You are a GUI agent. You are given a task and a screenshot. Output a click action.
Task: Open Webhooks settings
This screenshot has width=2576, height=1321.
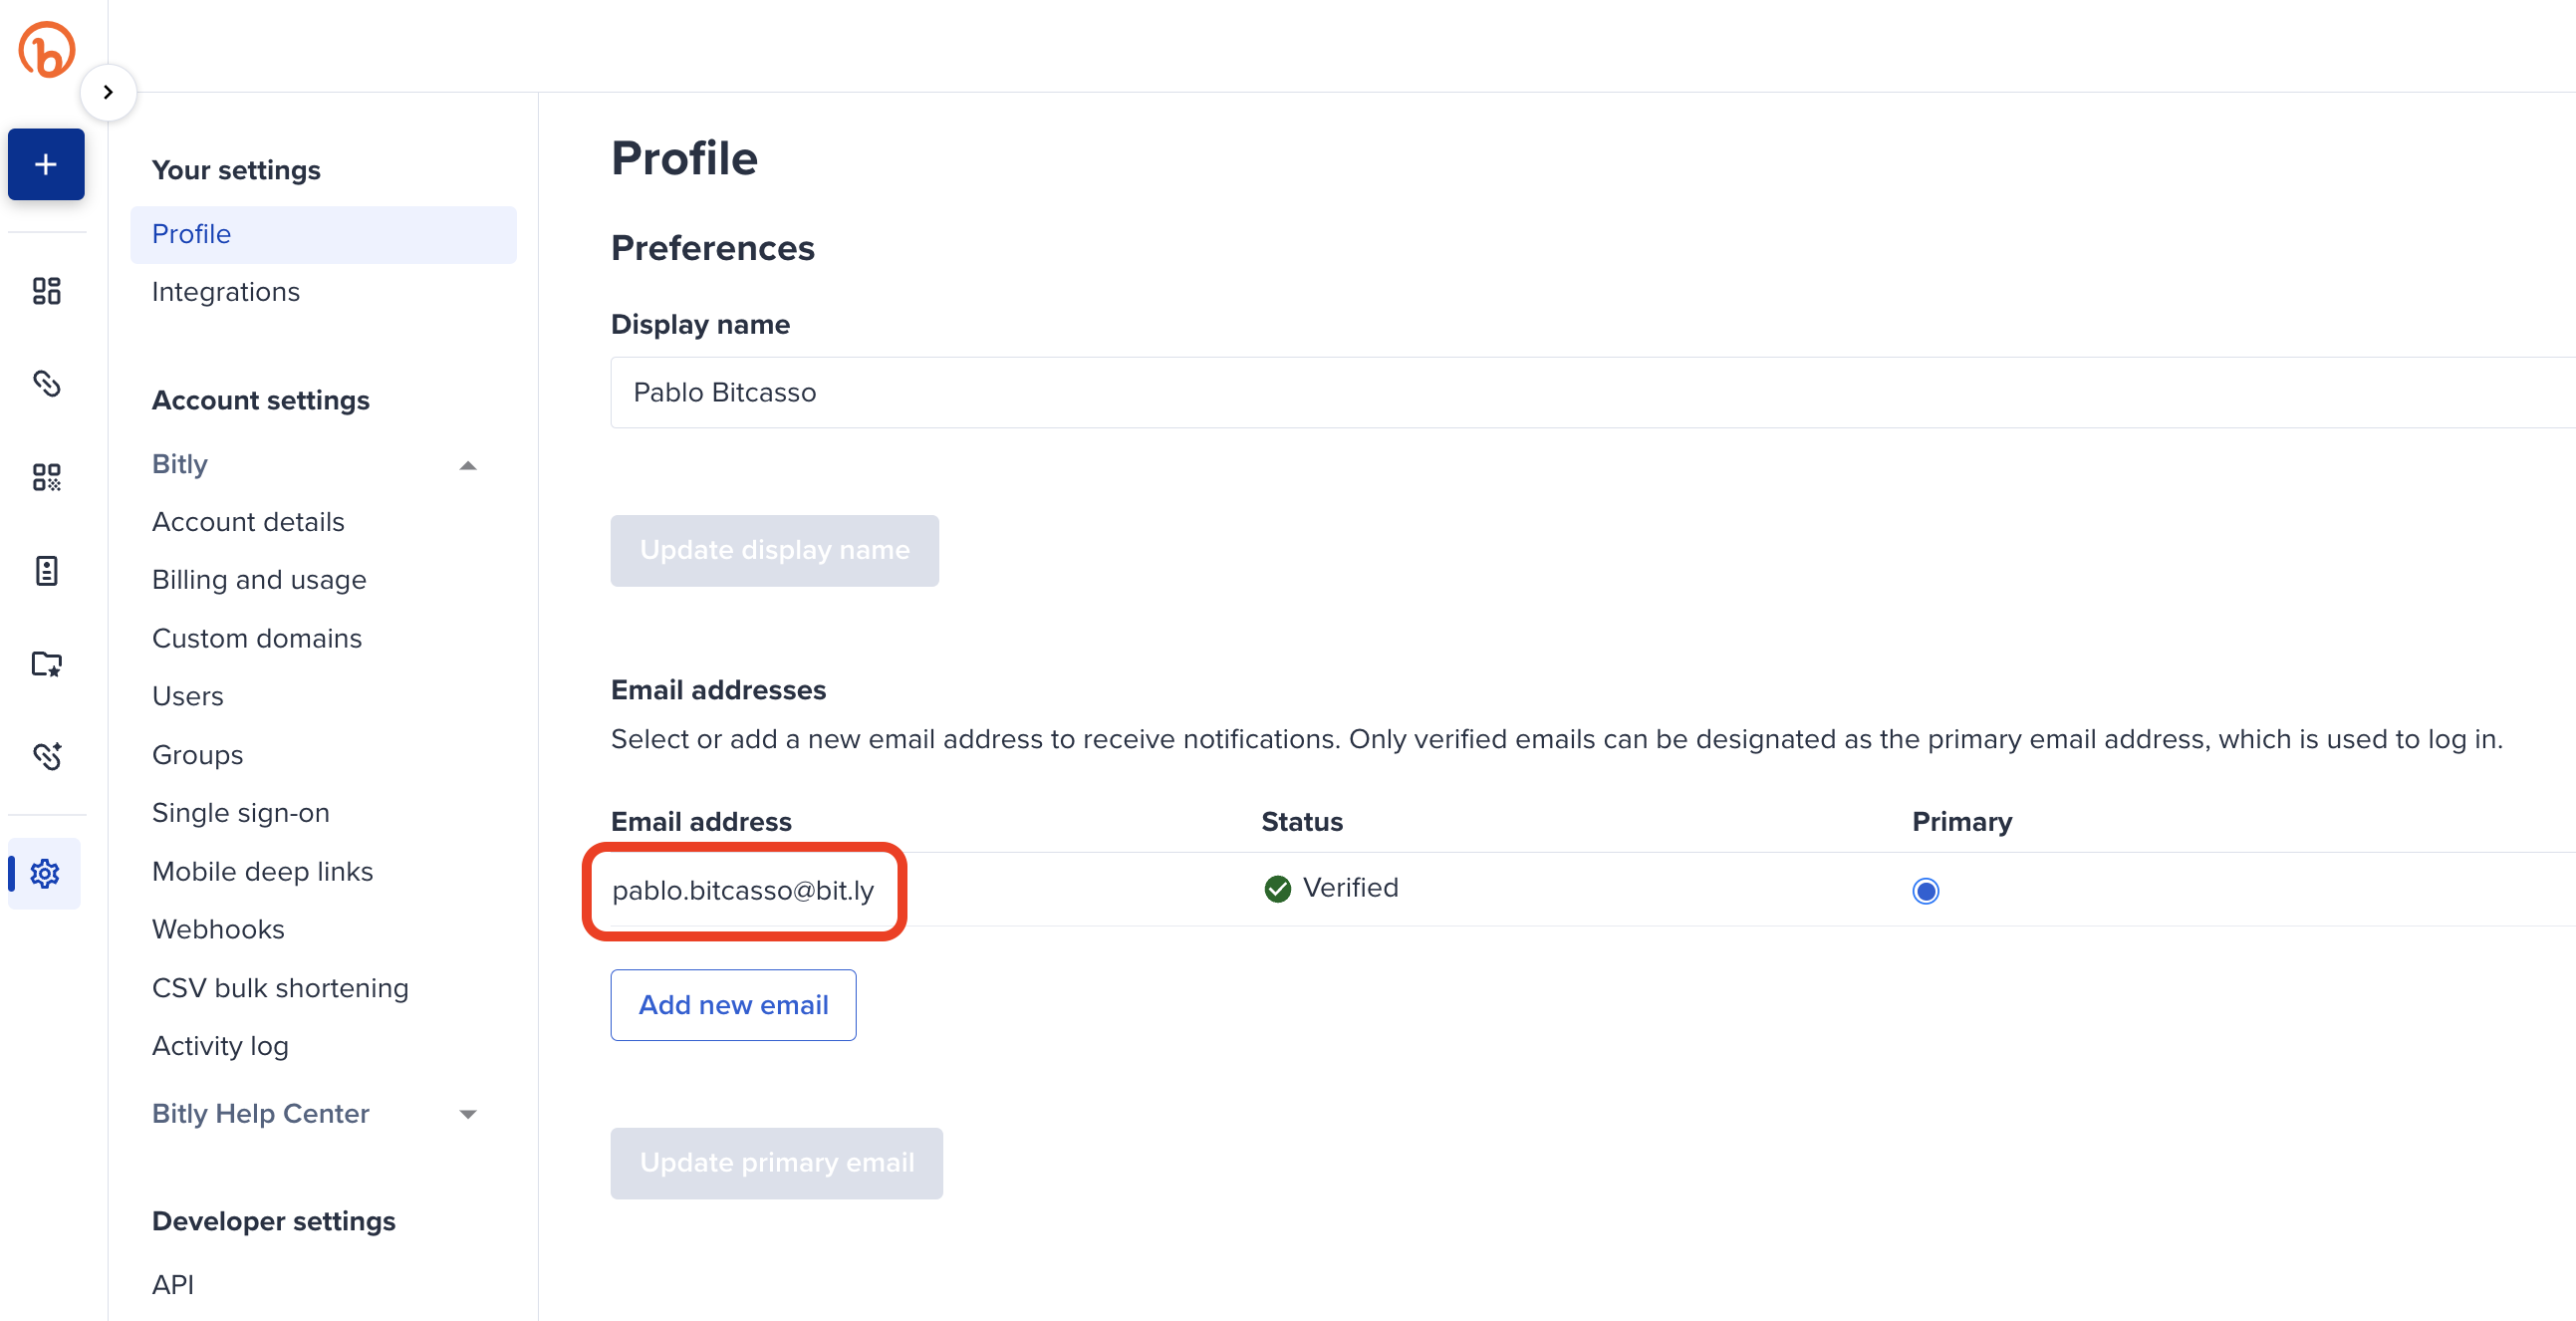tap(219, 929)
